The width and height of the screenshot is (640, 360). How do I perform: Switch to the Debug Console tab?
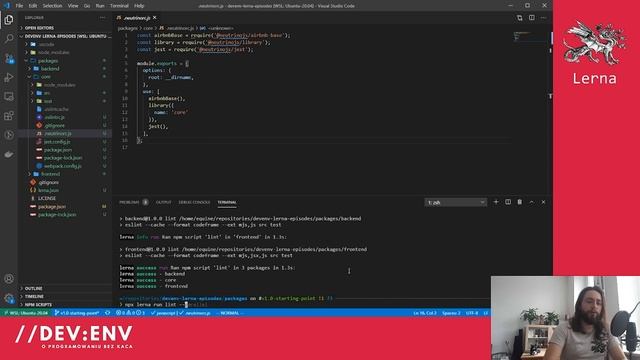[x=194, y=202]
